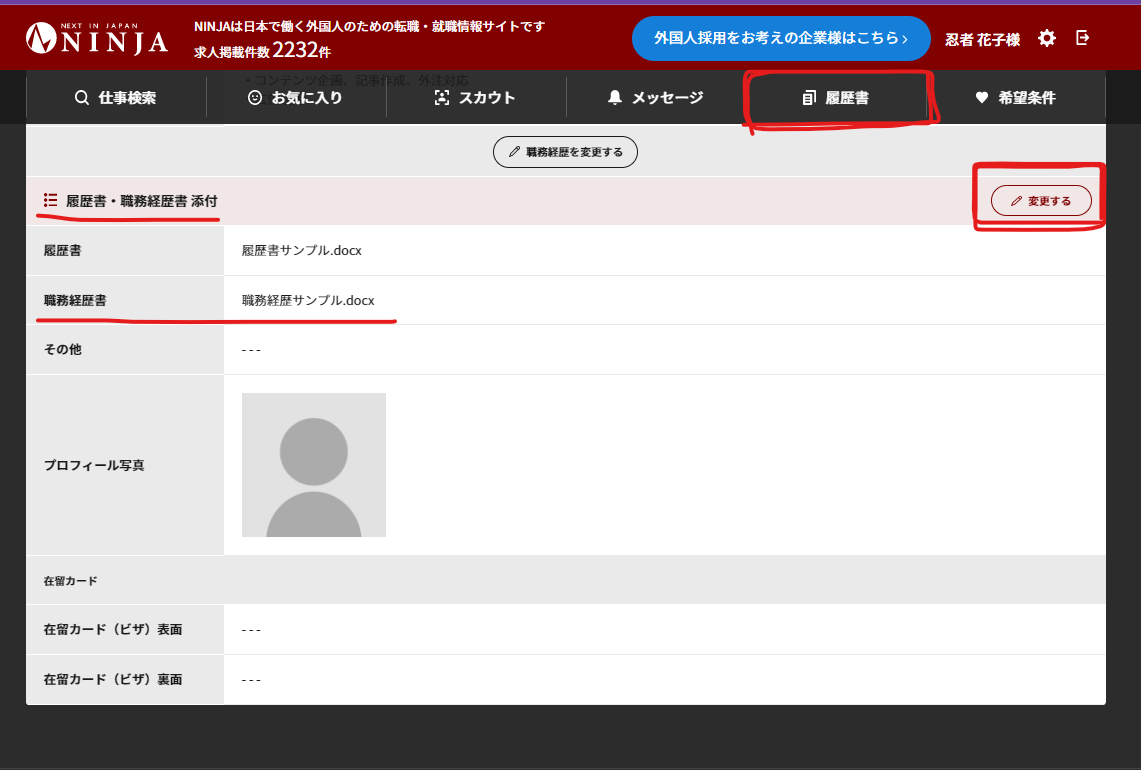The image size is (1141, 770).
Task: Click the profile photo placeholder
Action: (313, 464)
